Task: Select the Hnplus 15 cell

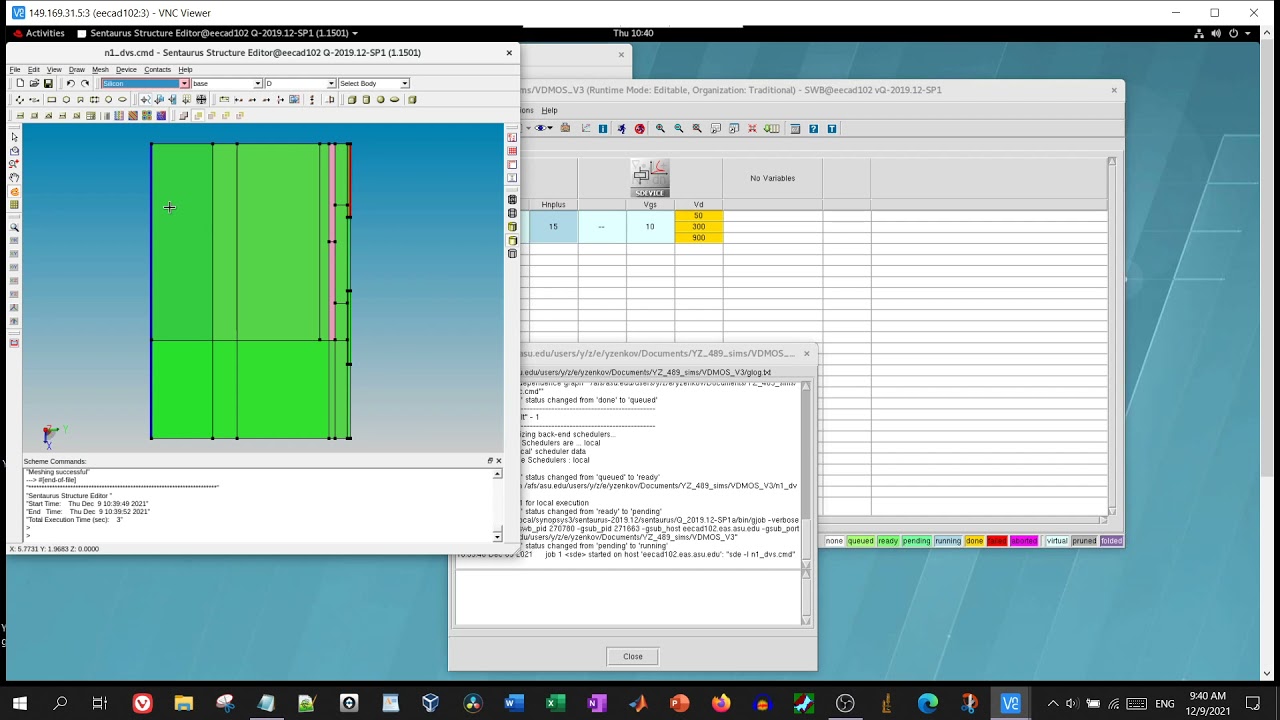Action: pyautogui.click(x=553, y=227)
